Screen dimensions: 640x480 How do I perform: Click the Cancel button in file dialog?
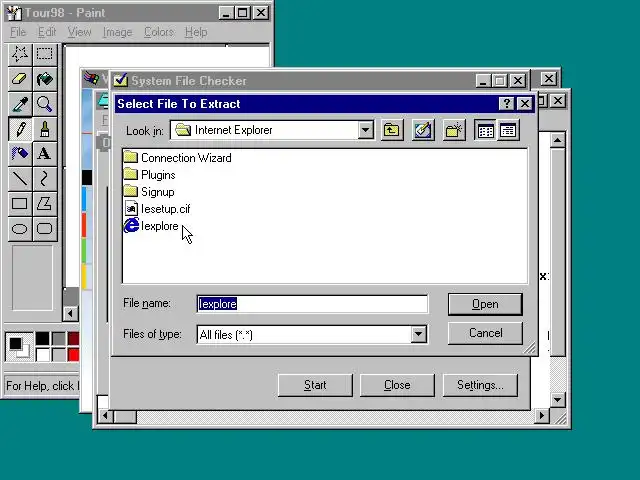coord(485,333)
